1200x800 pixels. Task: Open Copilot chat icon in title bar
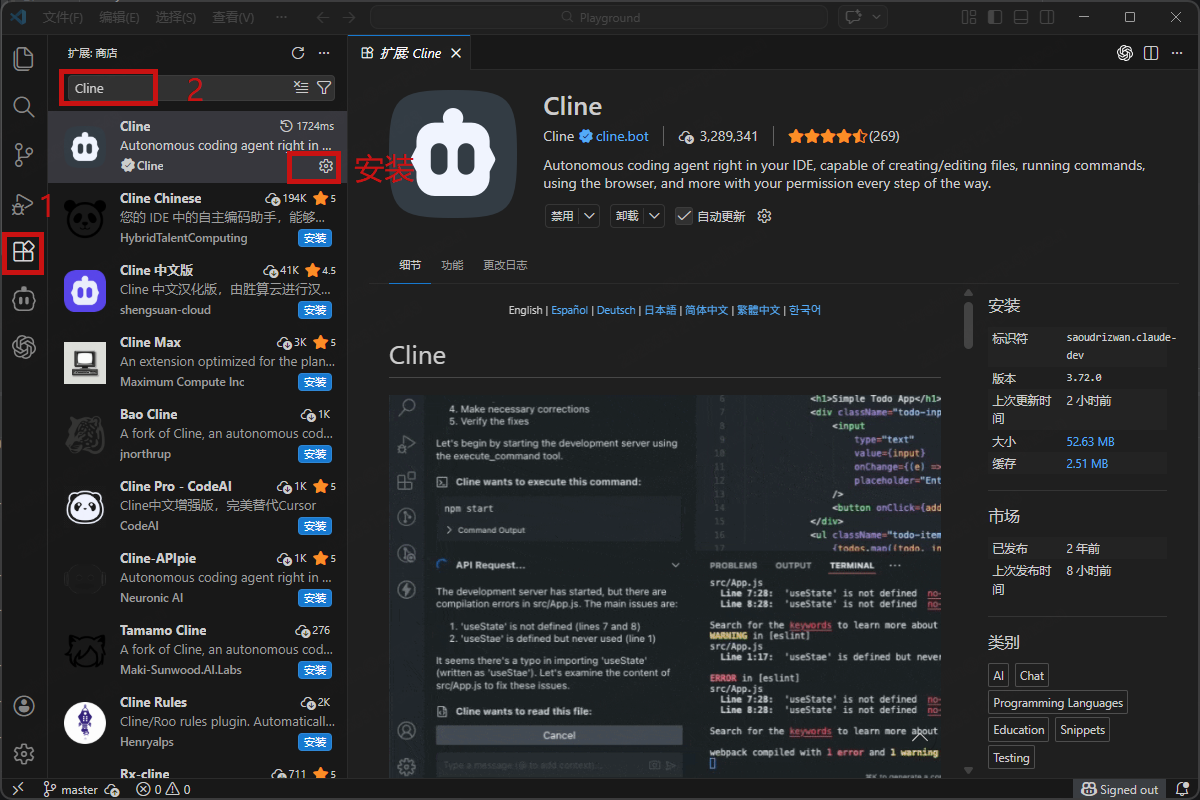[x=854, y=17]
